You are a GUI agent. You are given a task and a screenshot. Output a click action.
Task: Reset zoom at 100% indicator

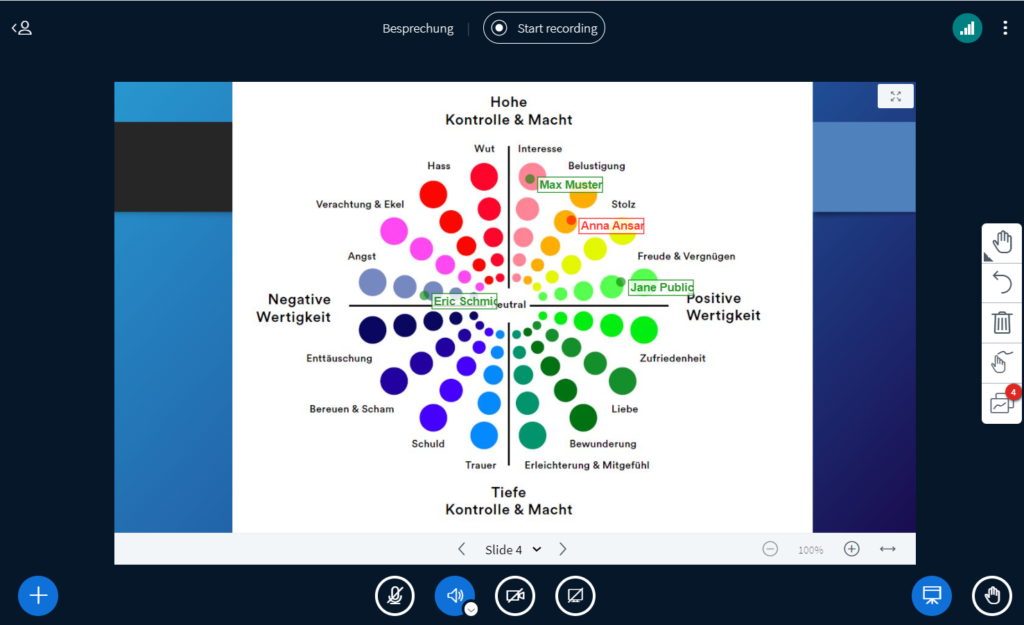(810, 550)
